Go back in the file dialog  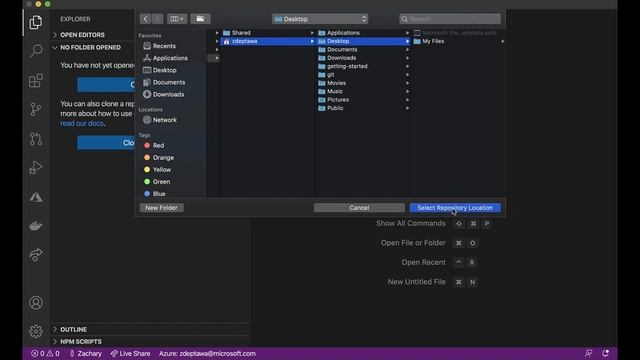[x=146, y=19]
